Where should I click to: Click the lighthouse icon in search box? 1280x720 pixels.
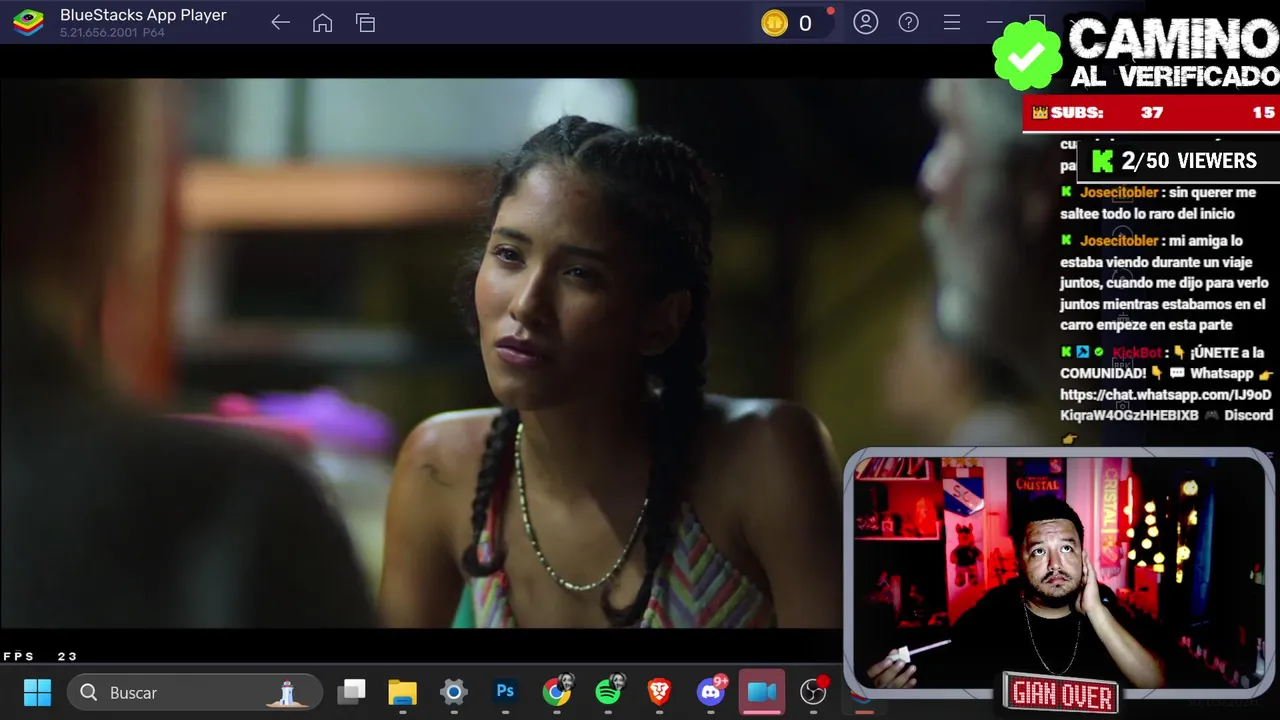pyautogui.click(x=287, y=692)
